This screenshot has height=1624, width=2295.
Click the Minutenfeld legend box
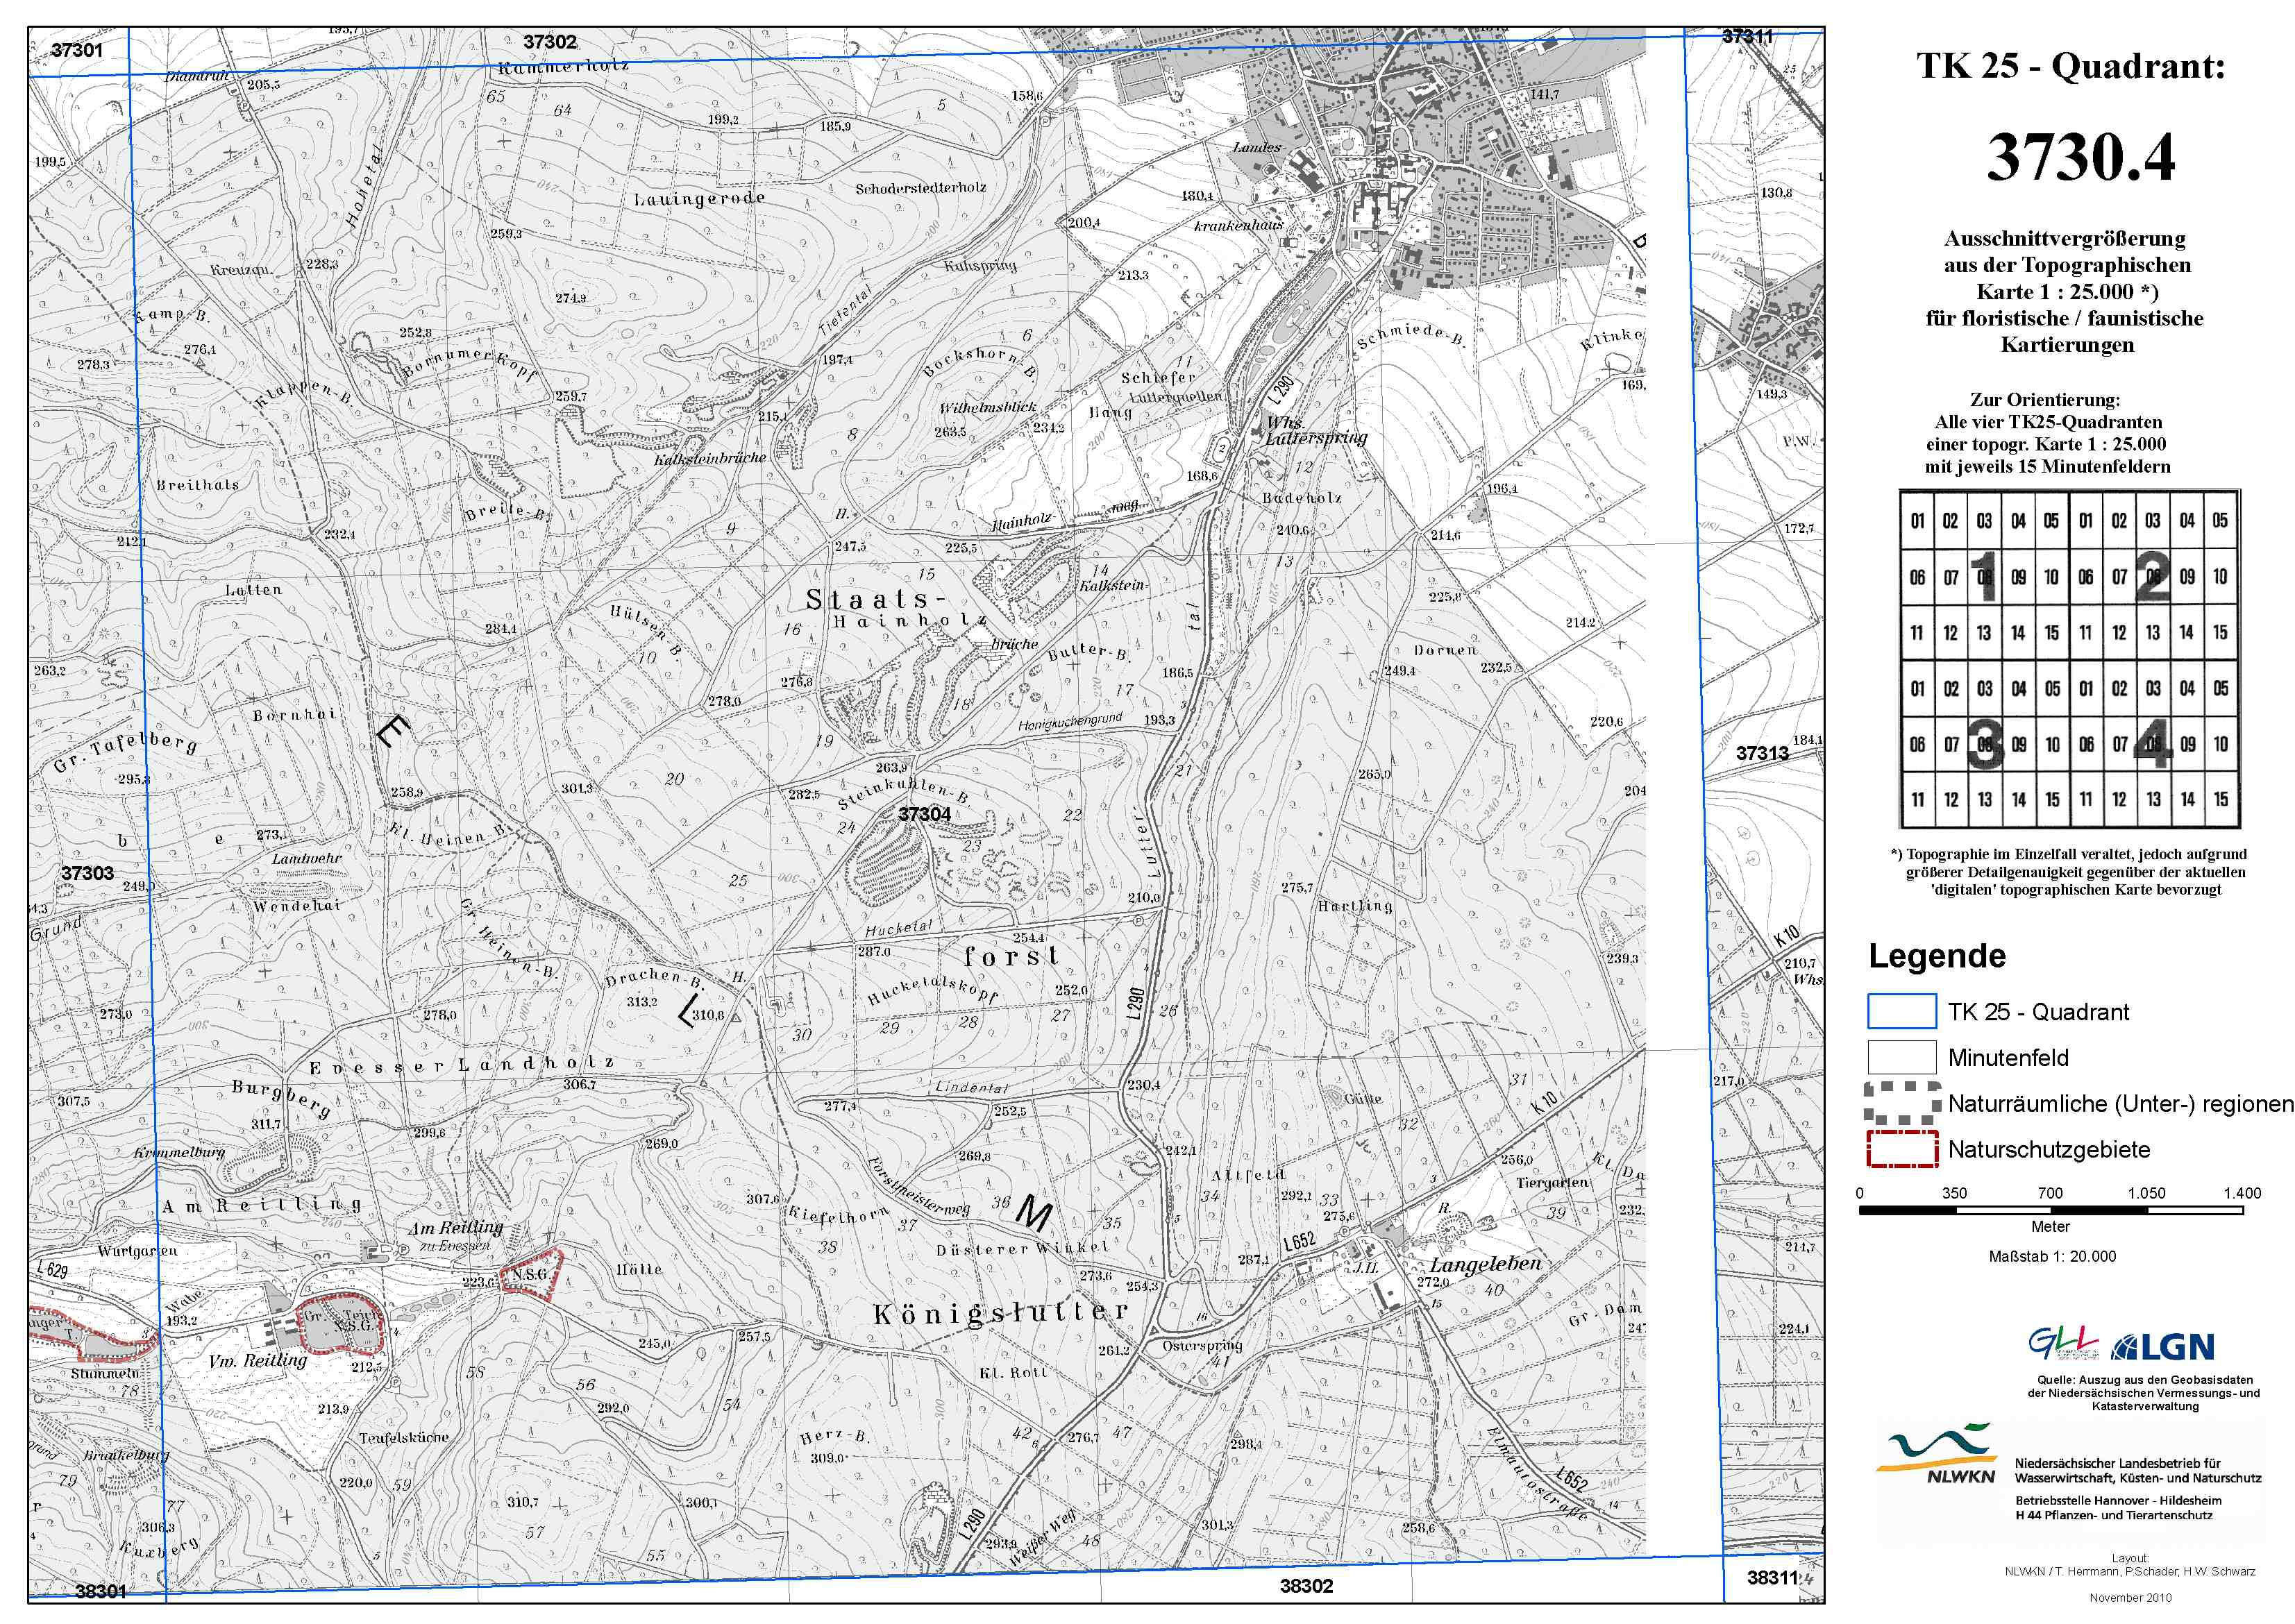(x=1901, y=1057)
